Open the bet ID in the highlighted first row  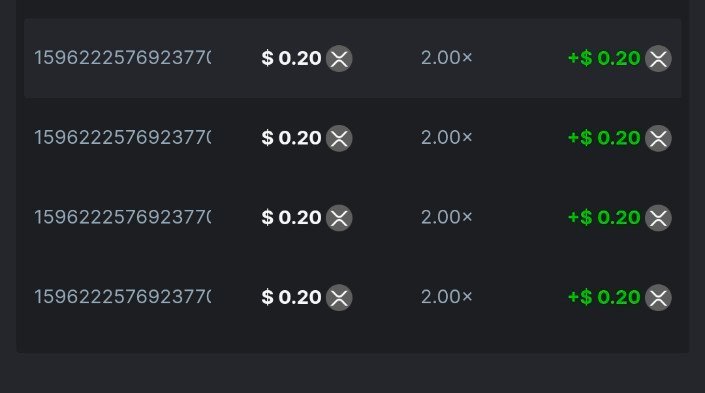click(x=123, y=58)
